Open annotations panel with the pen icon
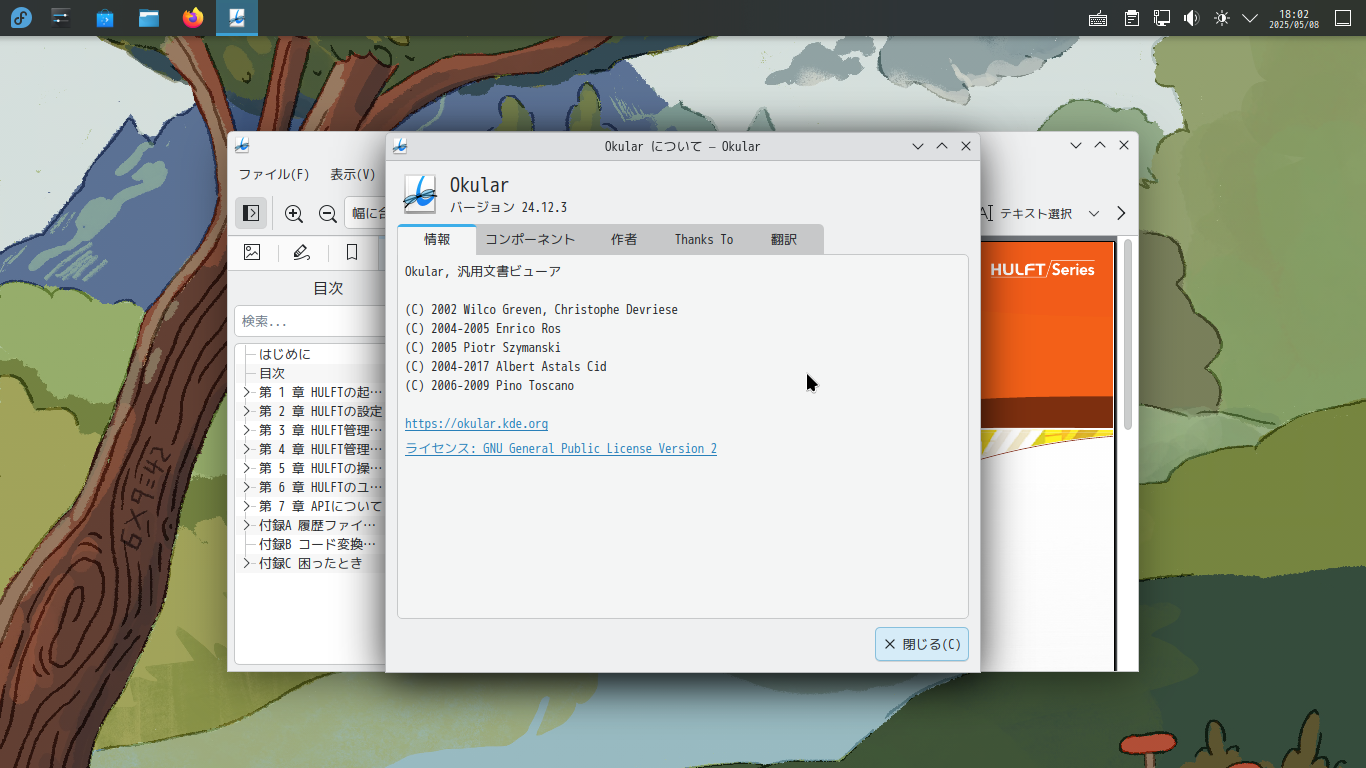This screenshot has width=1366, height=768. coord(302,253)
